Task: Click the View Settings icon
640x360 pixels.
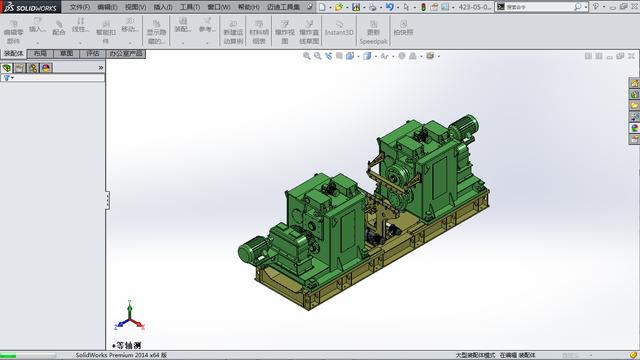Action: [430, 56]
